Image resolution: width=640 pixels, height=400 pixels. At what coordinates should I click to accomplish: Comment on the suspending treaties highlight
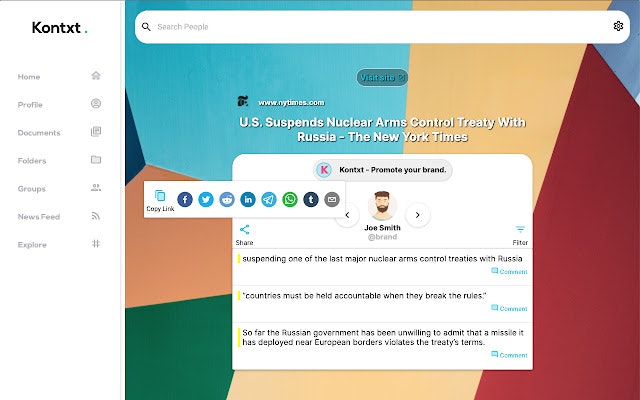[509, 271]
